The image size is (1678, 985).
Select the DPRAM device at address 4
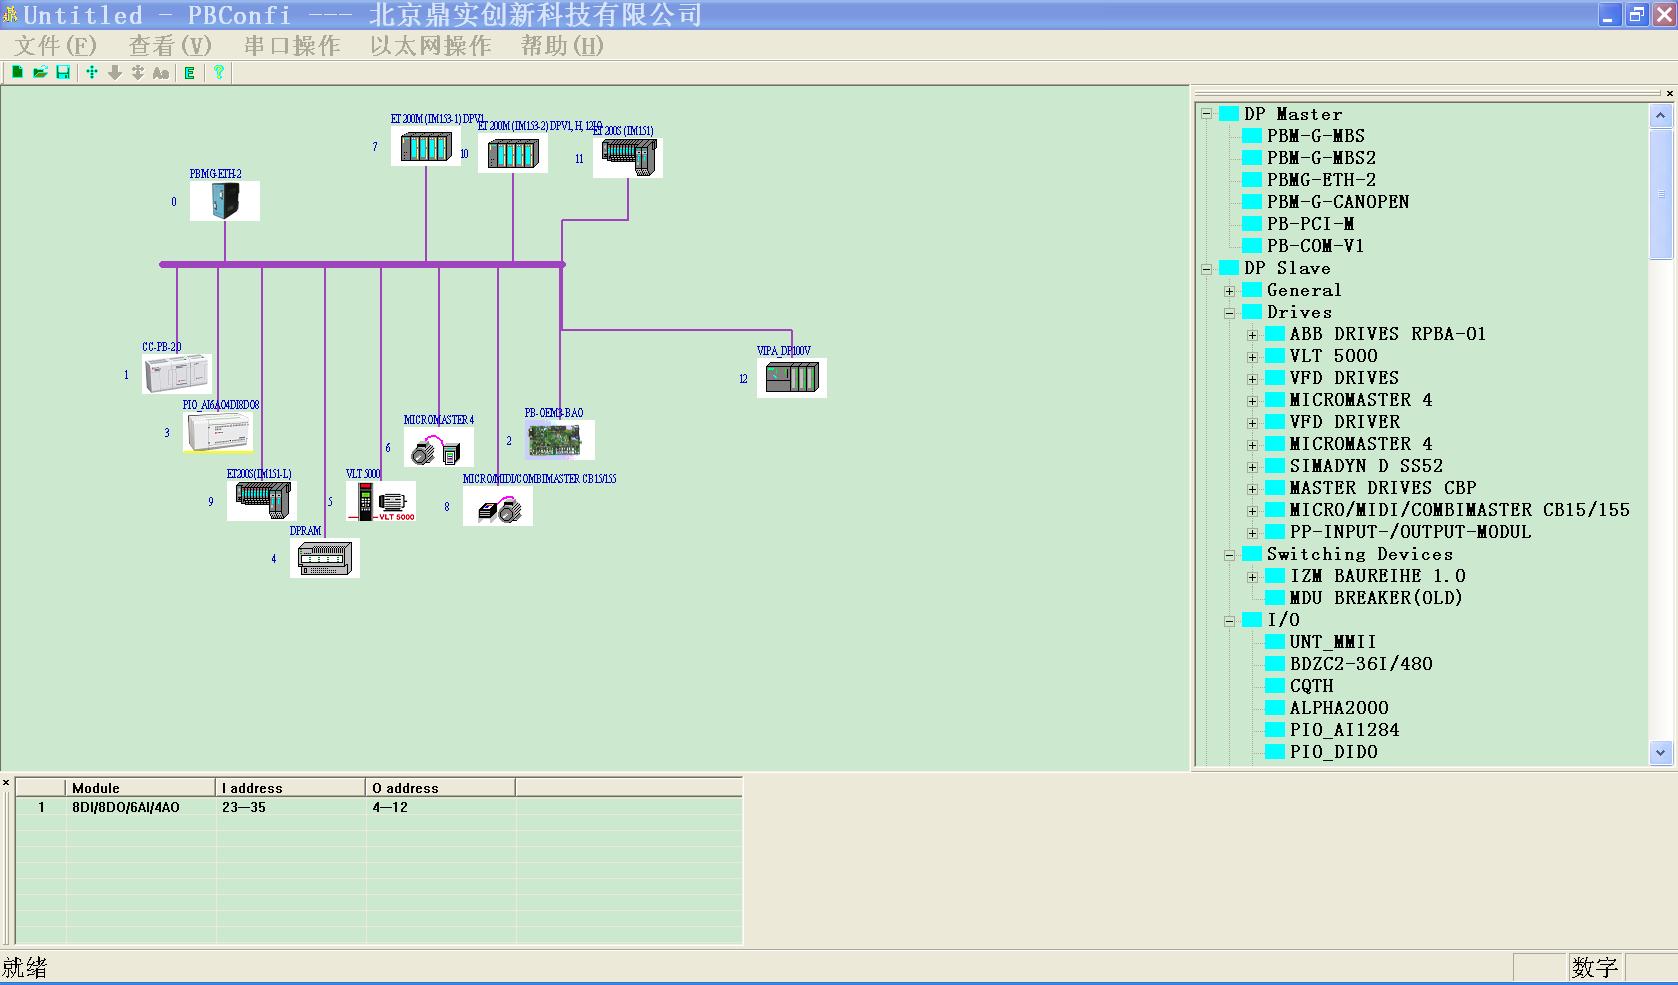point(324,558)
